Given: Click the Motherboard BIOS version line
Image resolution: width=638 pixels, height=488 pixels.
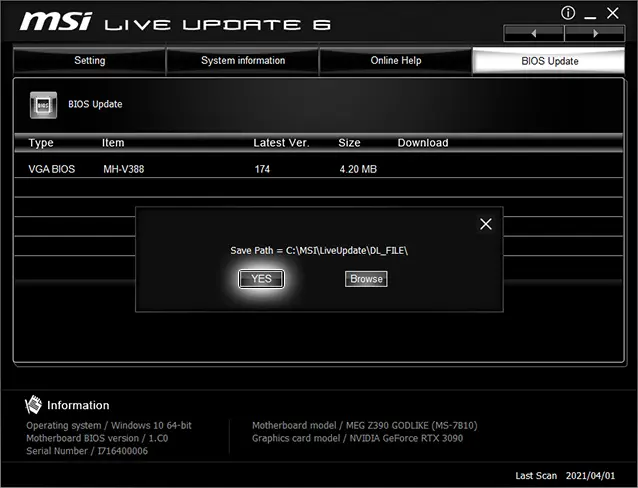Looking at the screenshot, I should tap(97, 438).
